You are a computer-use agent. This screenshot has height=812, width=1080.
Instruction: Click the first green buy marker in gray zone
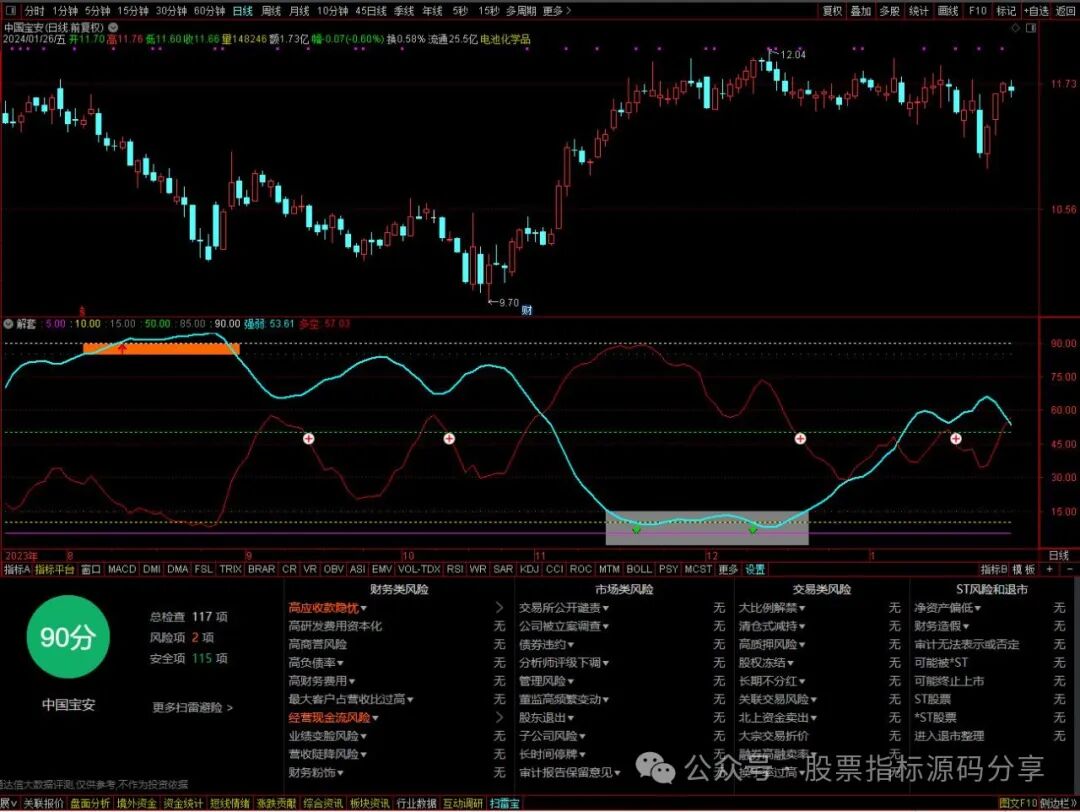pyautogui.click(x=636, y=529)
